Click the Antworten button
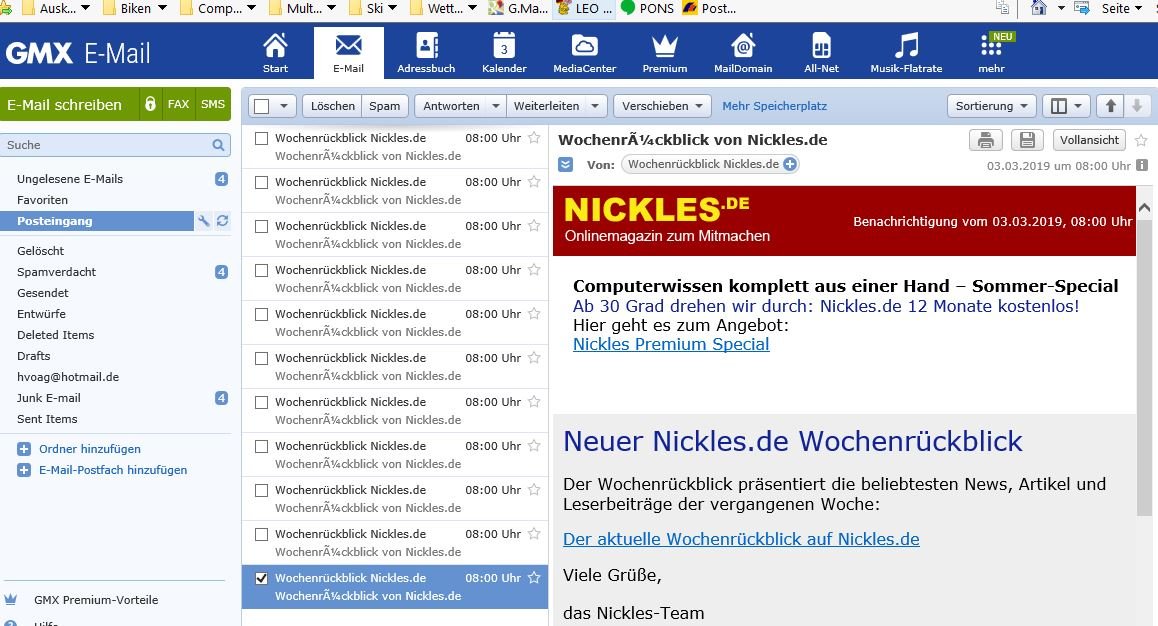The height and width of the screenshot is (626, 1158). point(451,106)
